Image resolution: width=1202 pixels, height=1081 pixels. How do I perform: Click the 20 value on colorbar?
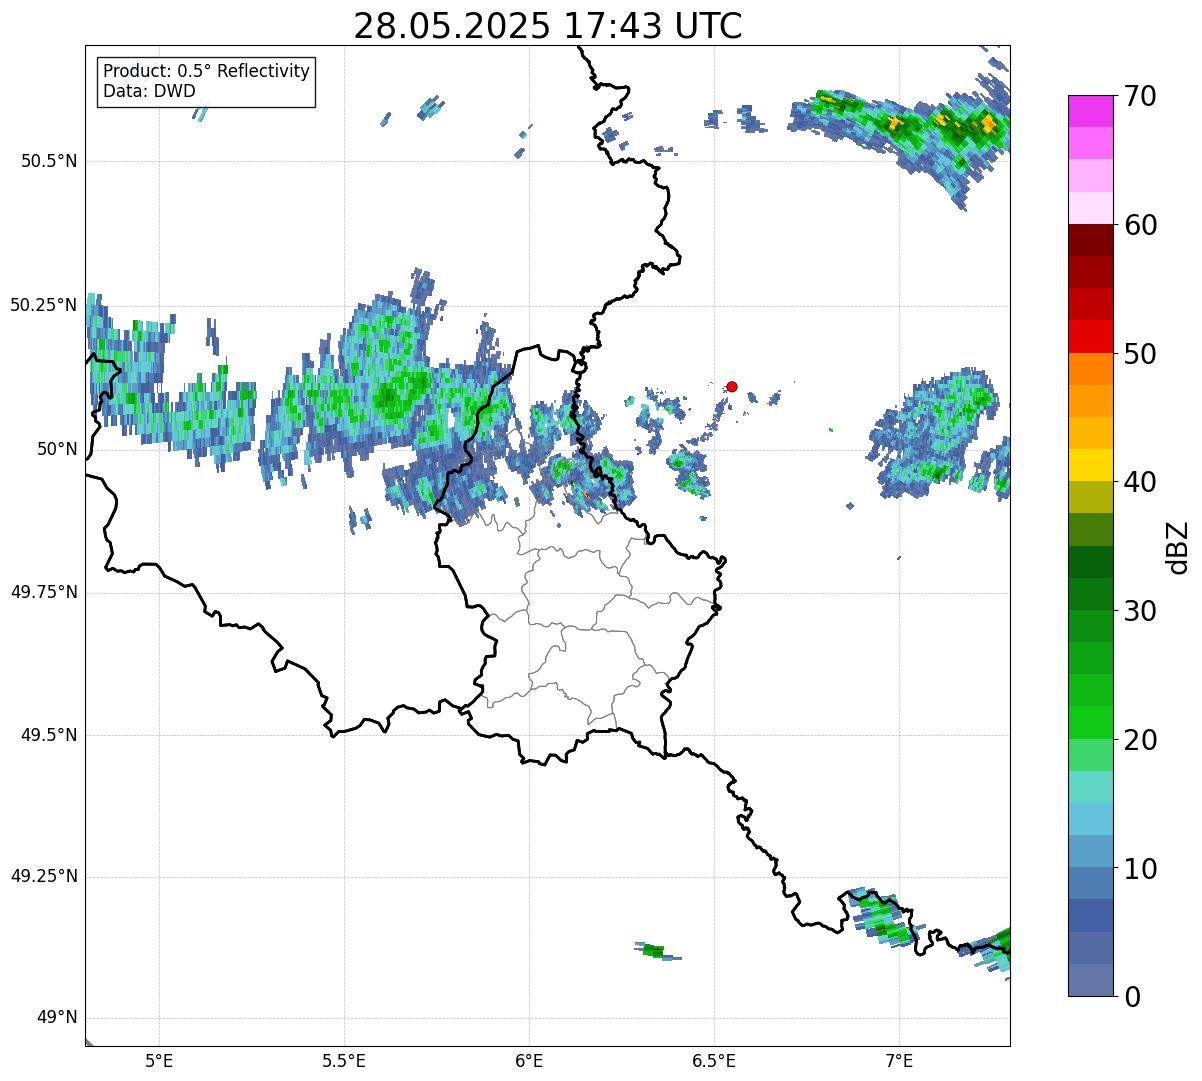coord(1140,740)
